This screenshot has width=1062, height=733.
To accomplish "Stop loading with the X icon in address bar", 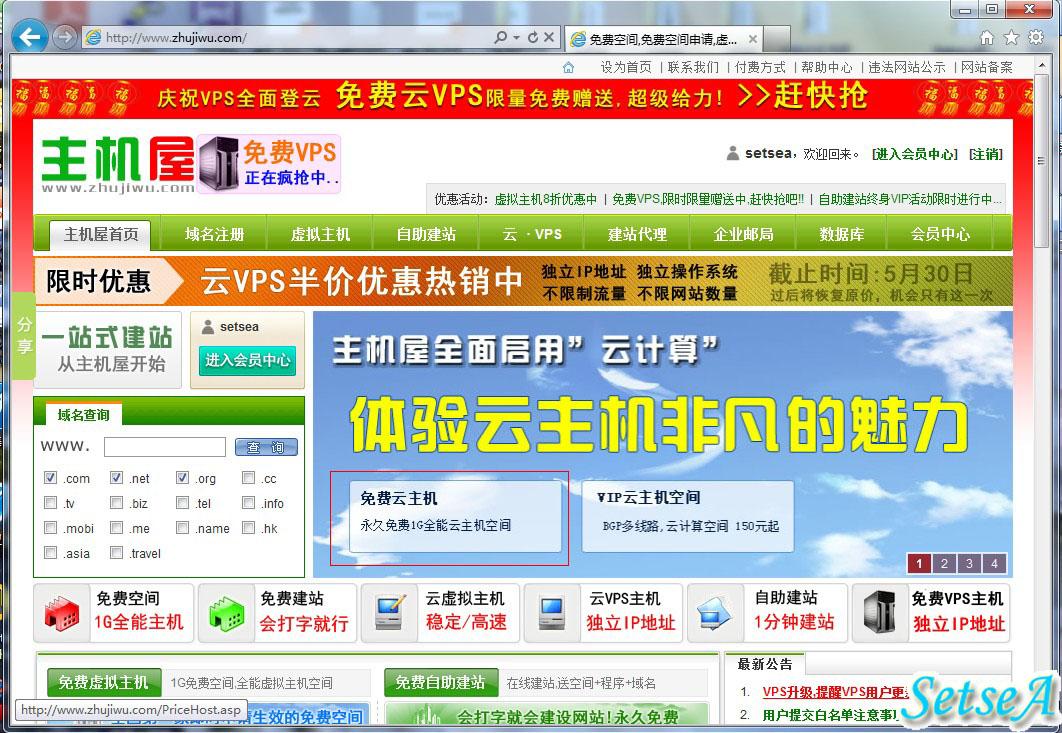I will 549,37.
